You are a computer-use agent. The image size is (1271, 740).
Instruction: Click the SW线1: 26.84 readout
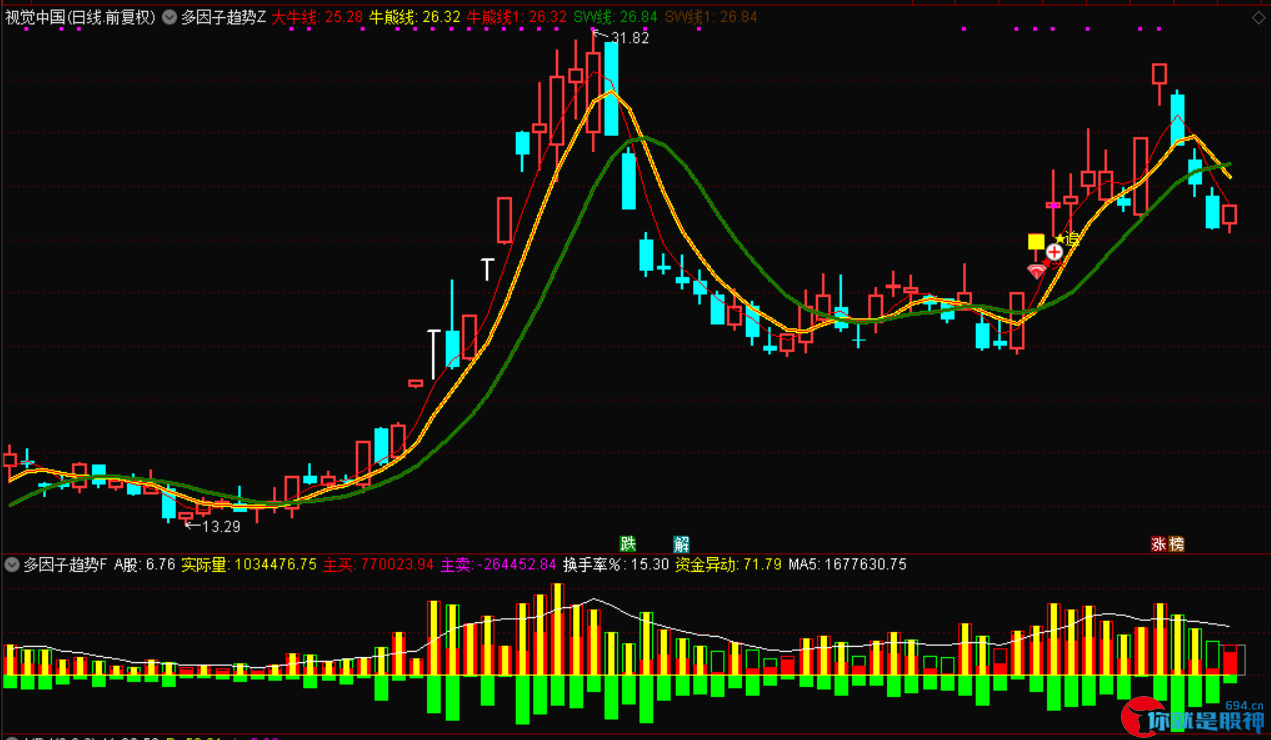[x=711, y=17]
